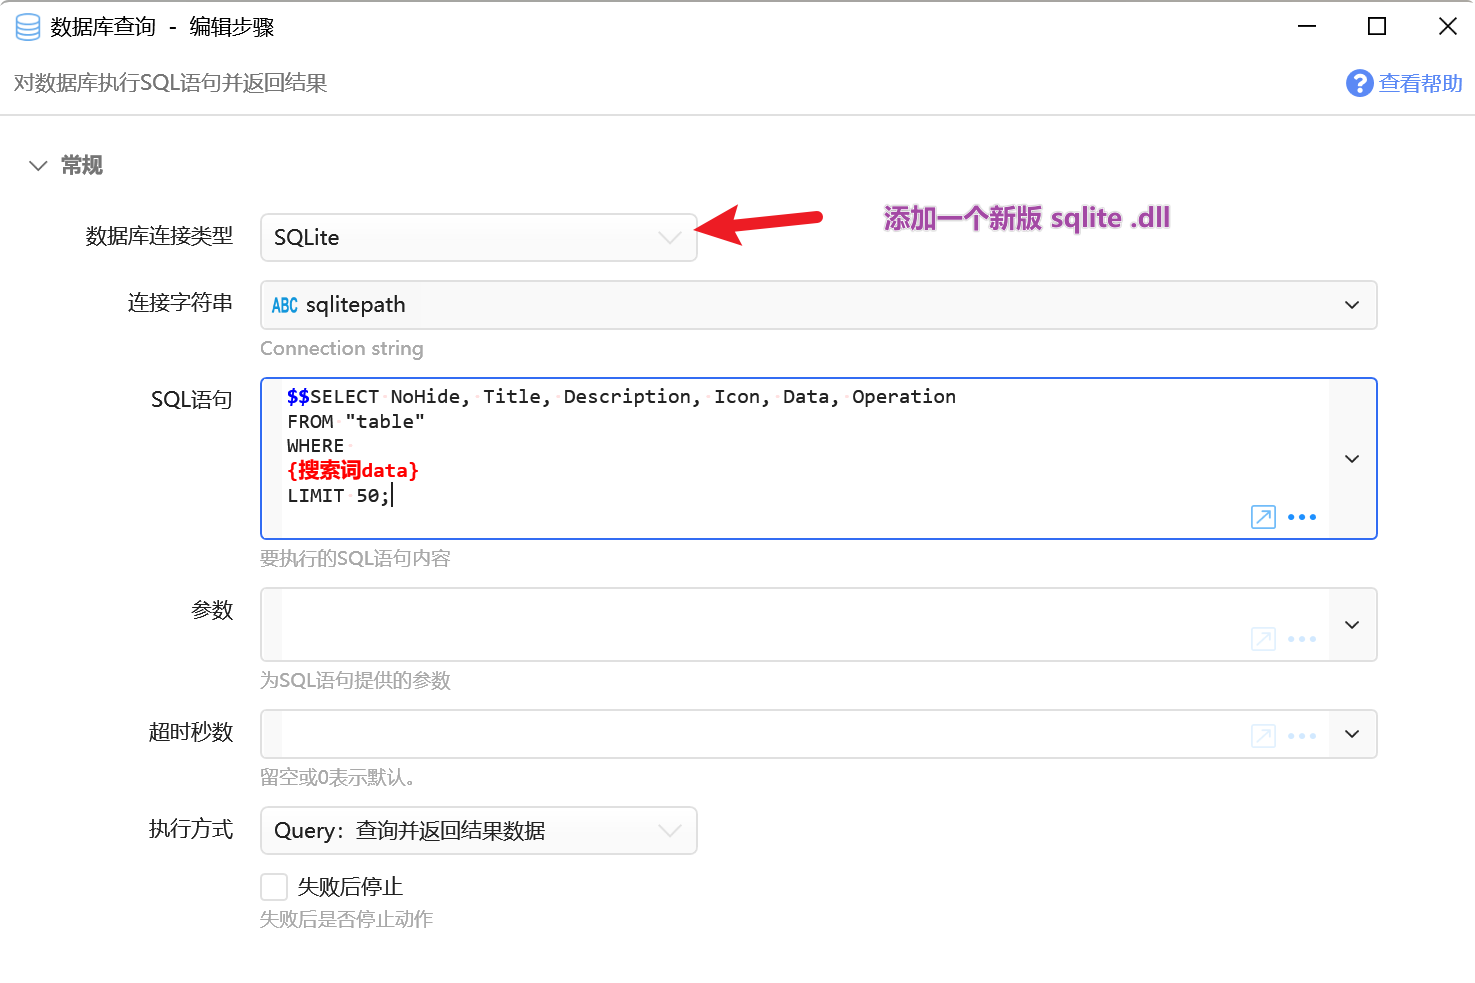
Task: Enable the 失败后停止 checkbox
Action: [274, 887]
